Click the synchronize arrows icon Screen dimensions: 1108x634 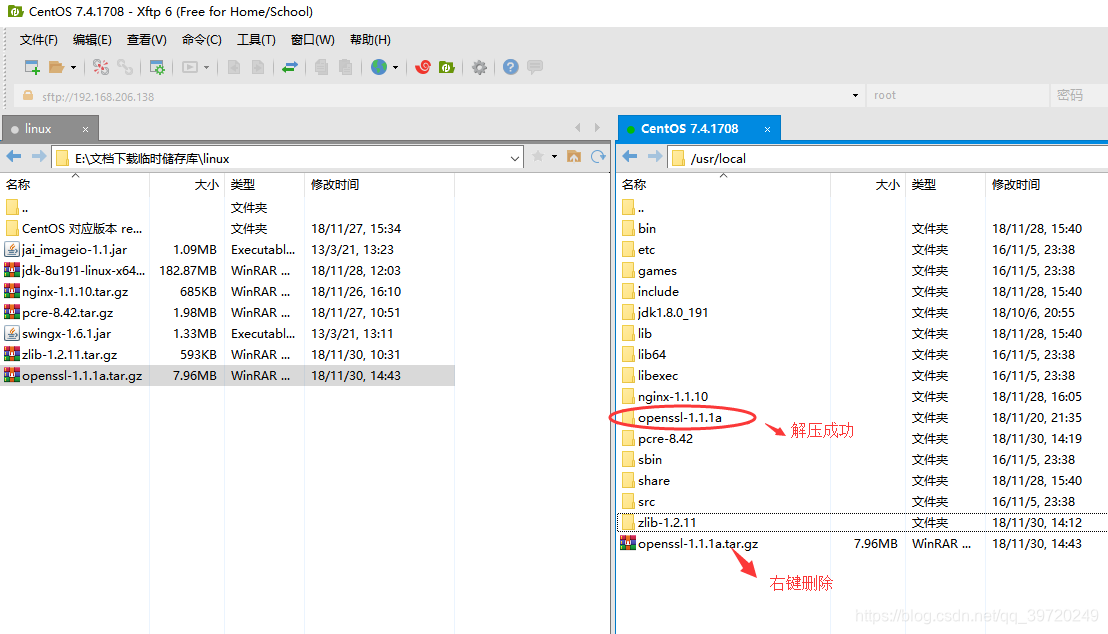[290, 67]
